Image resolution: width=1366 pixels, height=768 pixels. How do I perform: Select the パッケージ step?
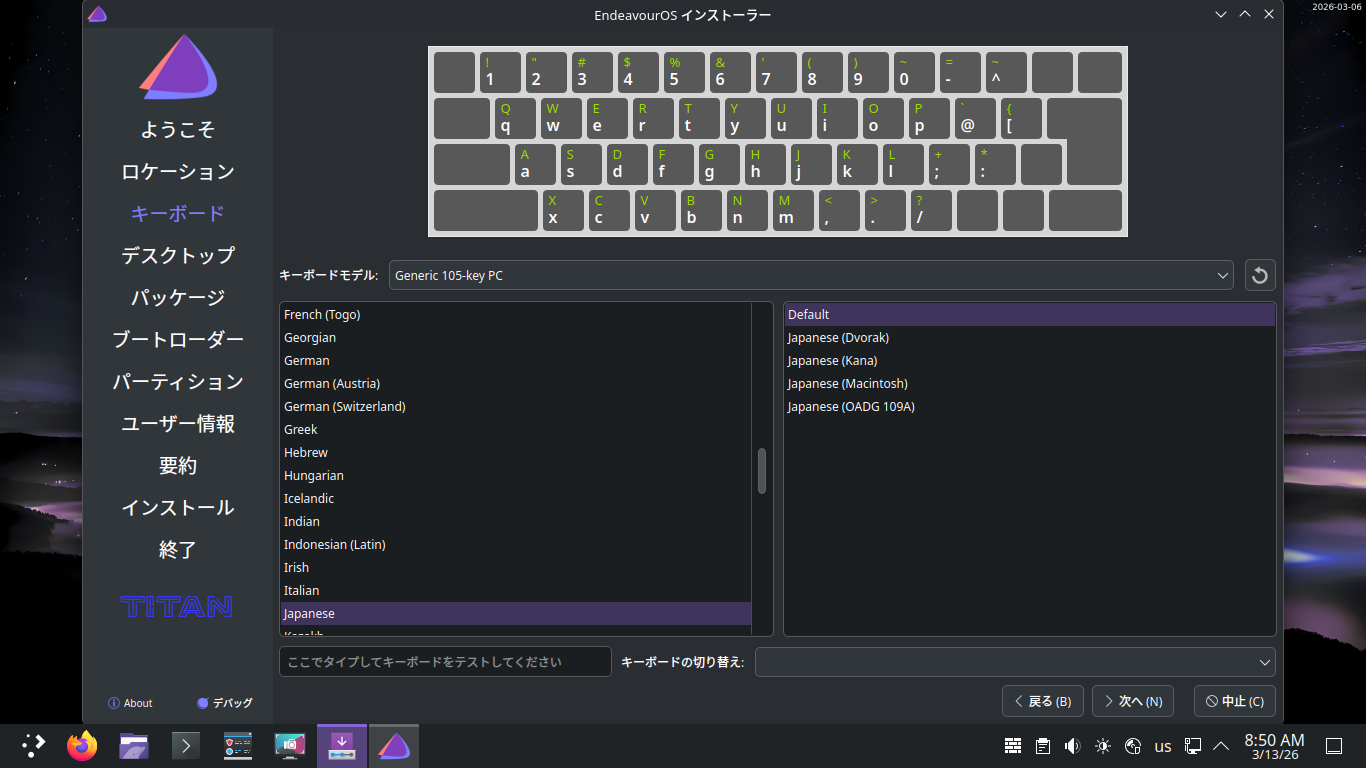[178, 298]
